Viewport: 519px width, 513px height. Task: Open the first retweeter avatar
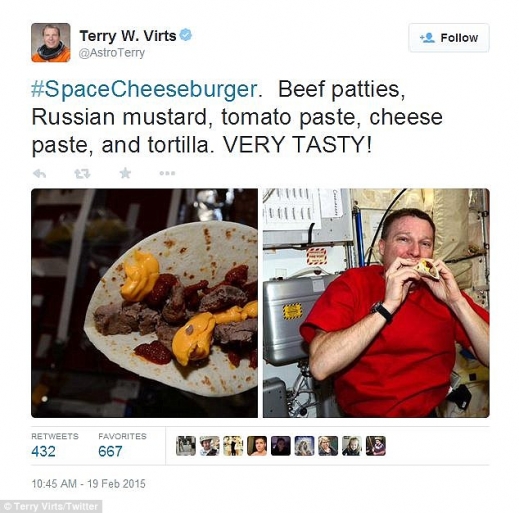(x=186, y=446)
